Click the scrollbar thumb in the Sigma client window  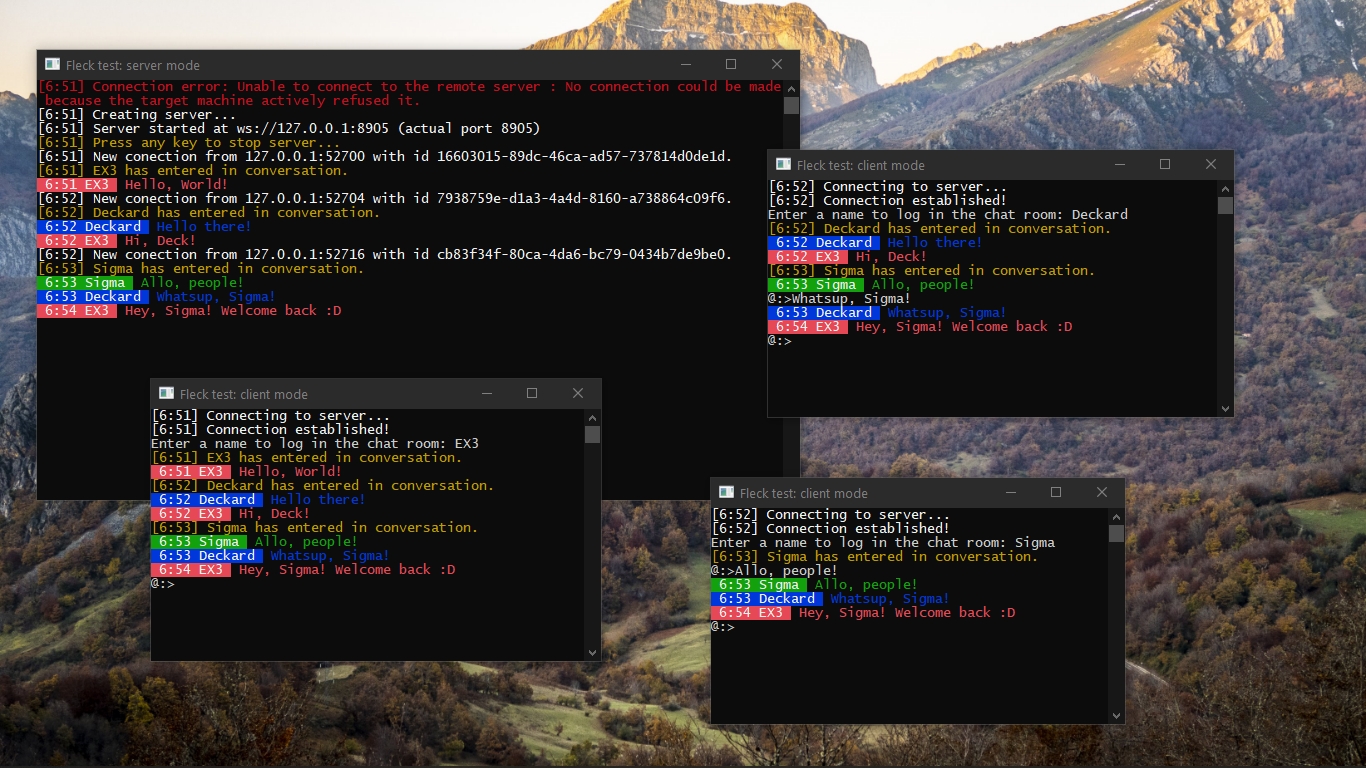[x=1116, y=533]
